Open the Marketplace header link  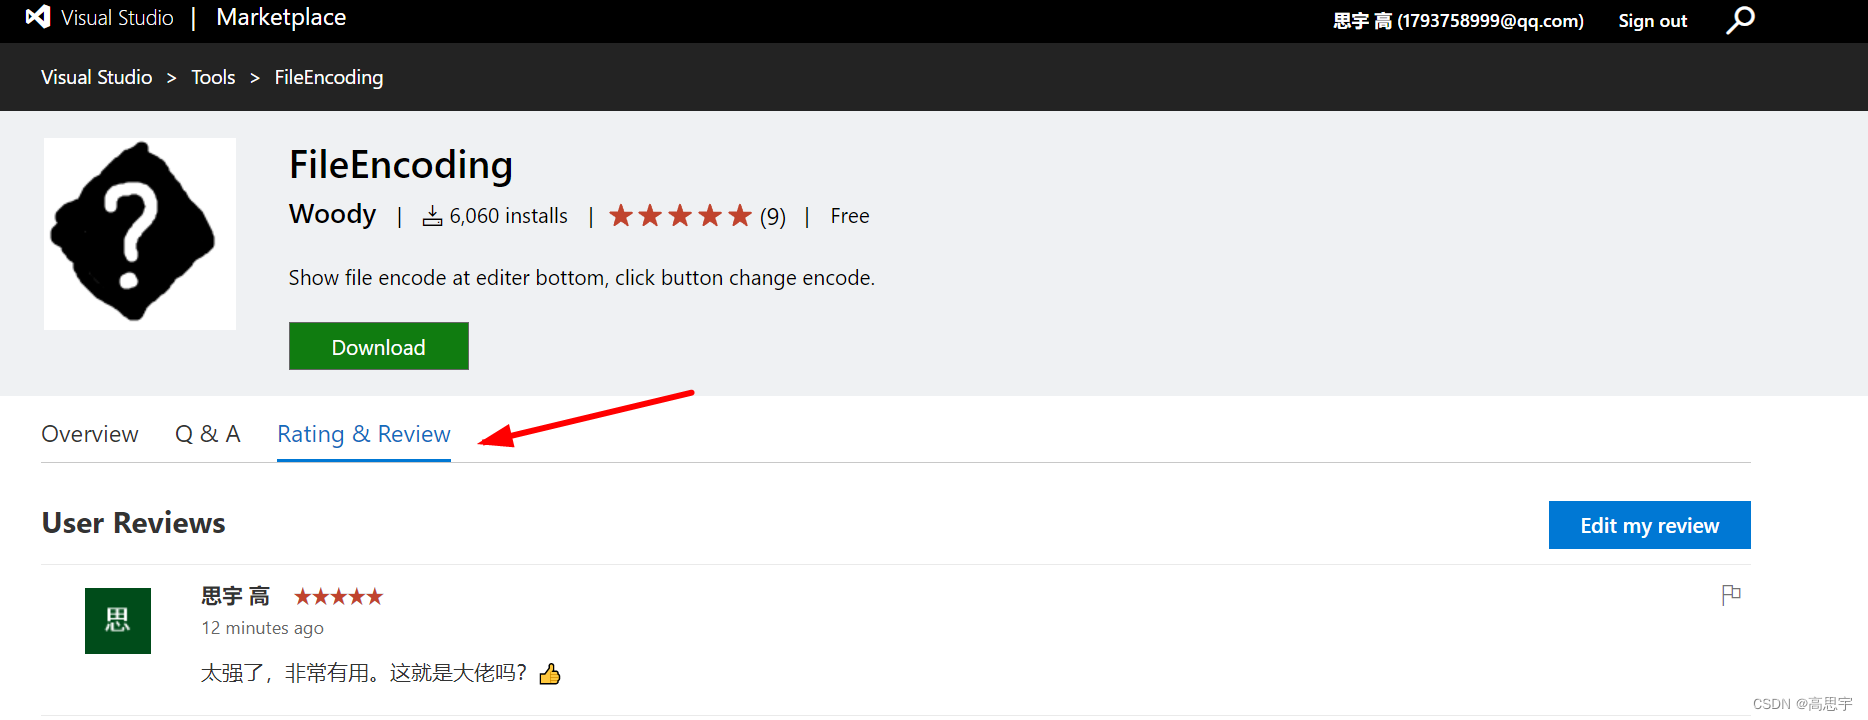(x=281, y=17)
